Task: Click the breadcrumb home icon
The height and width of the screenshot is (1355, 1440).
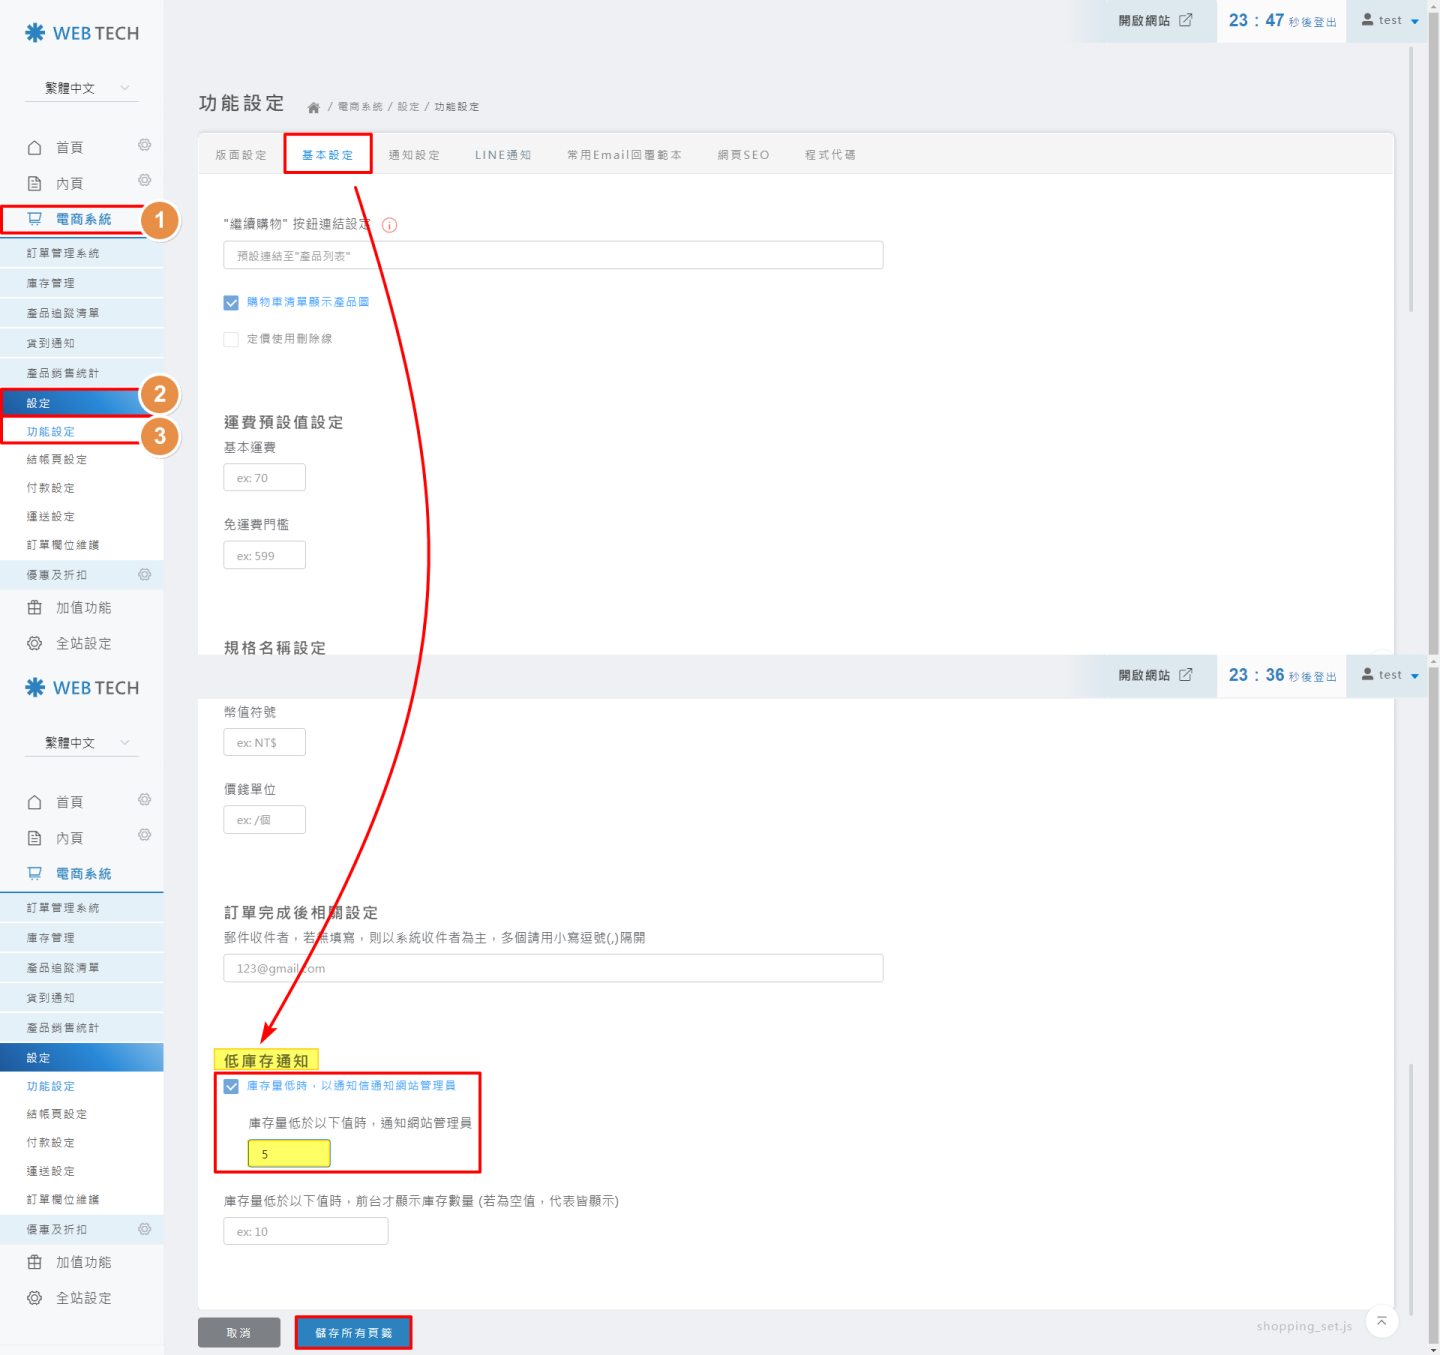Action: (313, 107)
